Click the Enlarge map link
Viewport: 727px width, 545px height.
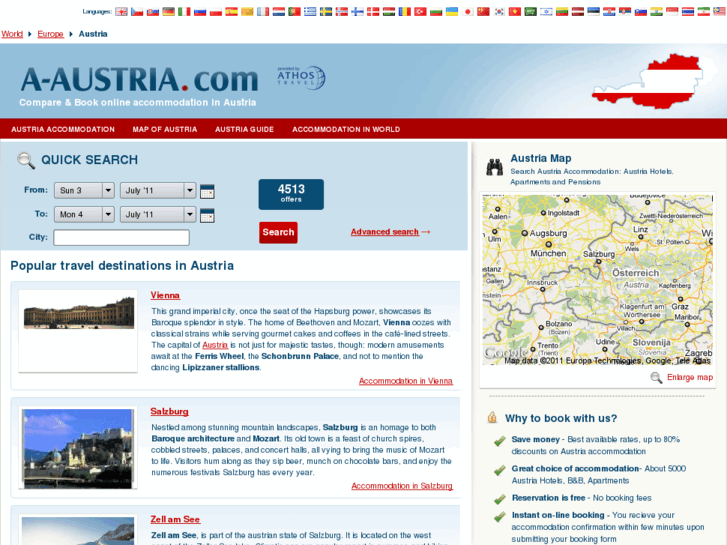(x=690, y=377)
